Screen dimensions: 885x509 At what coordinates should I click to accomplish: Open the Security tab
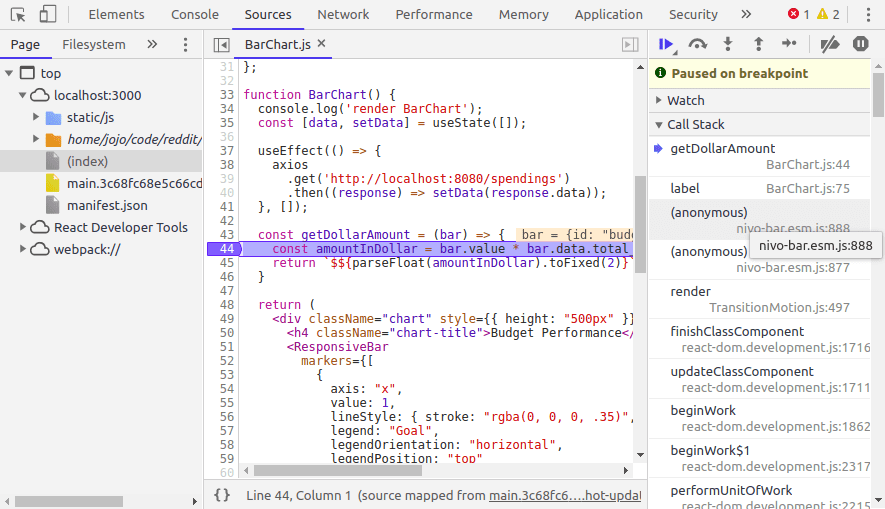pyautogui.click(x=693, y=15)
